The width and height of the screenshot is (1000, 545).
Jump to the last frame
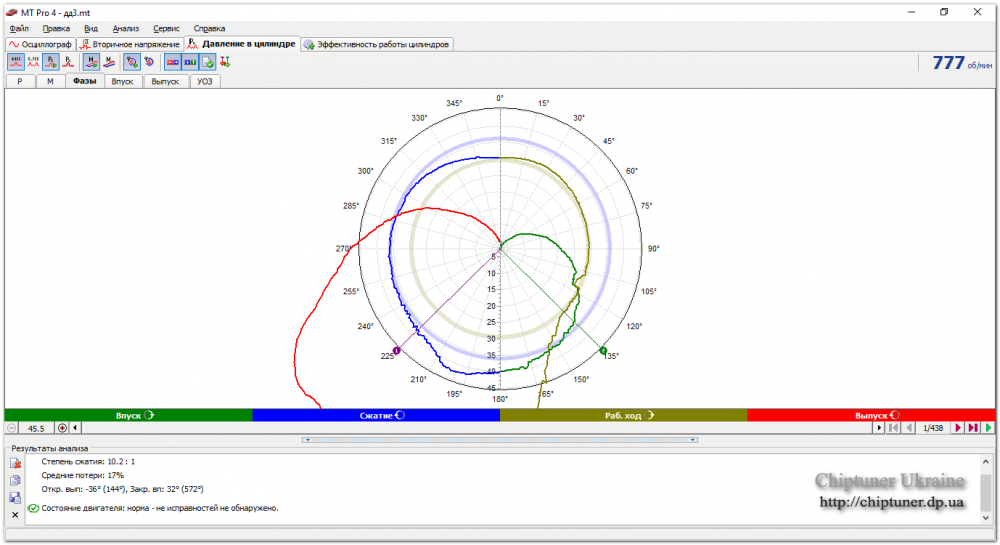click(973, 428)
